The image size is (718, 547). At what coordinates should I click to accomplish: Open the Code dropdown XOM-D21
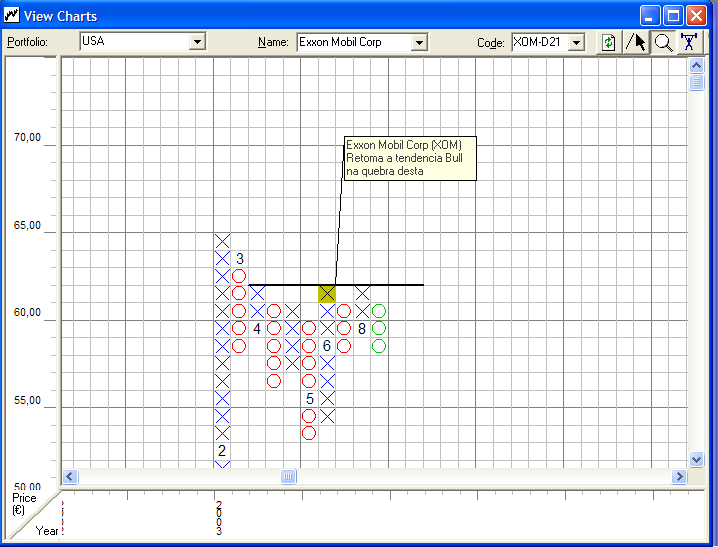tap(576, 42)
